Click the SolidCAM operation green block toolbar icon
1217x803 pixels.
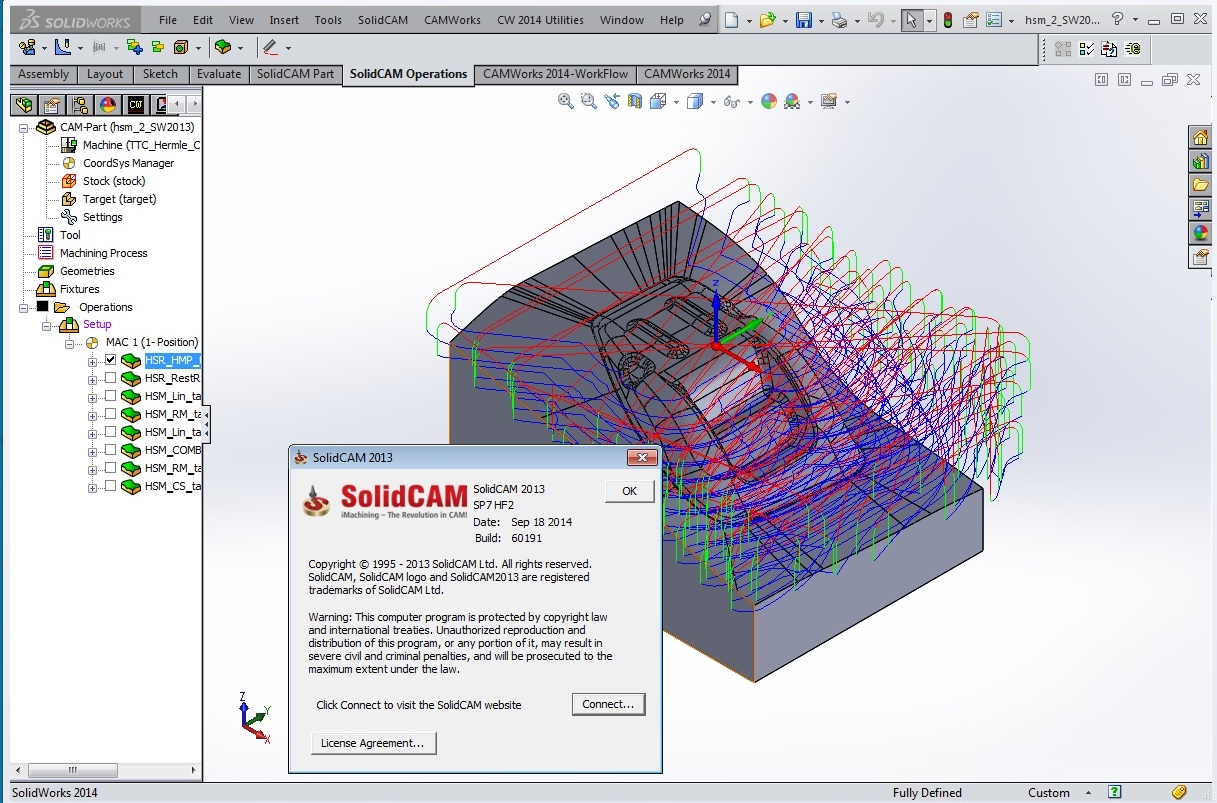(x=222, y=47)
